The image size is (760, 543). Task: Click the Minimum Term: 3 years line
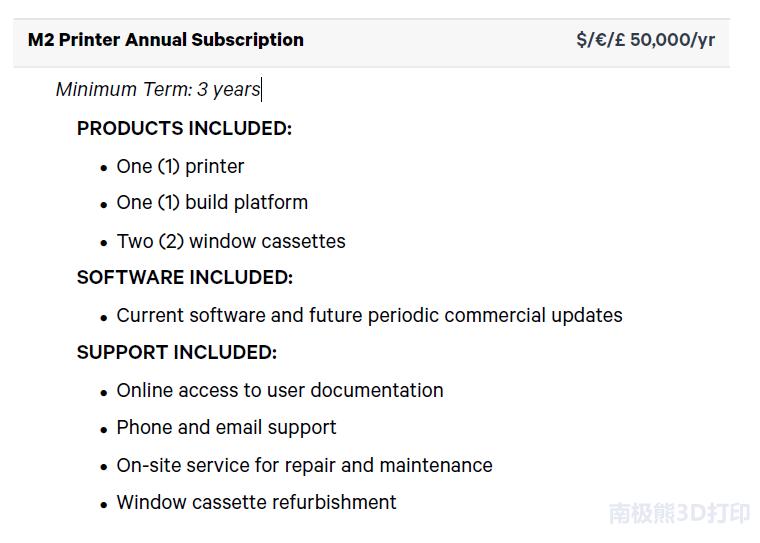pyautogui.click(x=158, y=89)
